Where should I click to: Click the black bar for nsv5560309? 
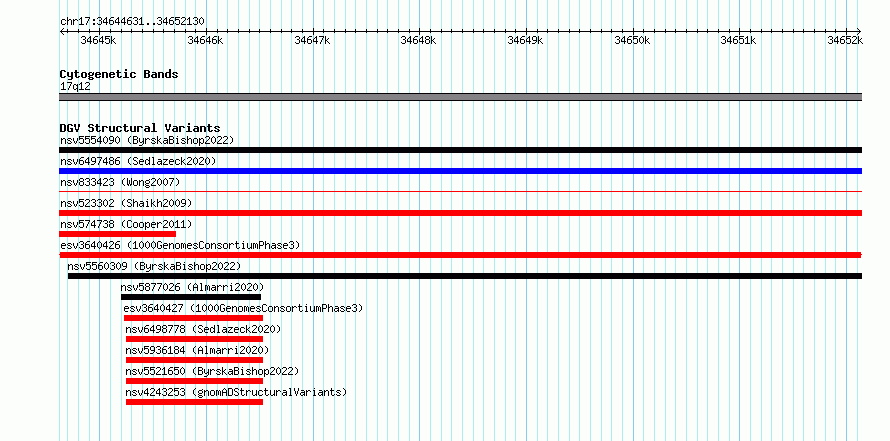click(465, 276)
